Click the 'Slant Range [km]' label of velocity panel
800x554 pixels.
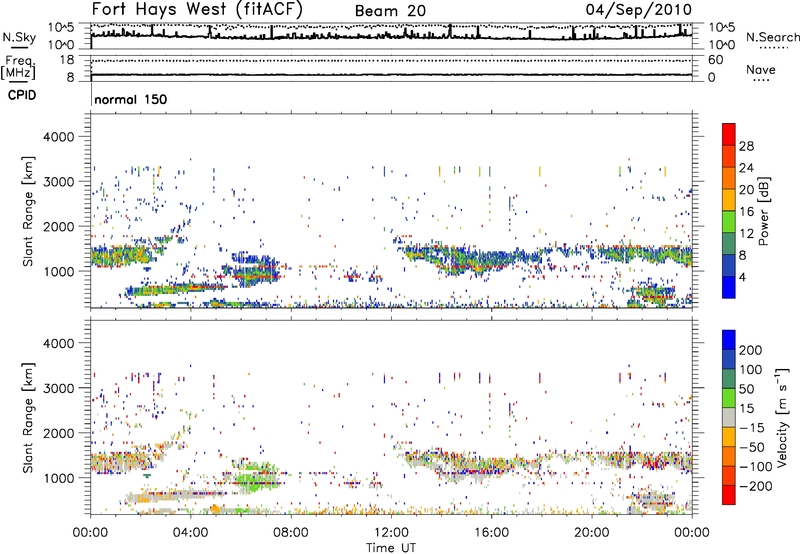[x=28, y=418]
